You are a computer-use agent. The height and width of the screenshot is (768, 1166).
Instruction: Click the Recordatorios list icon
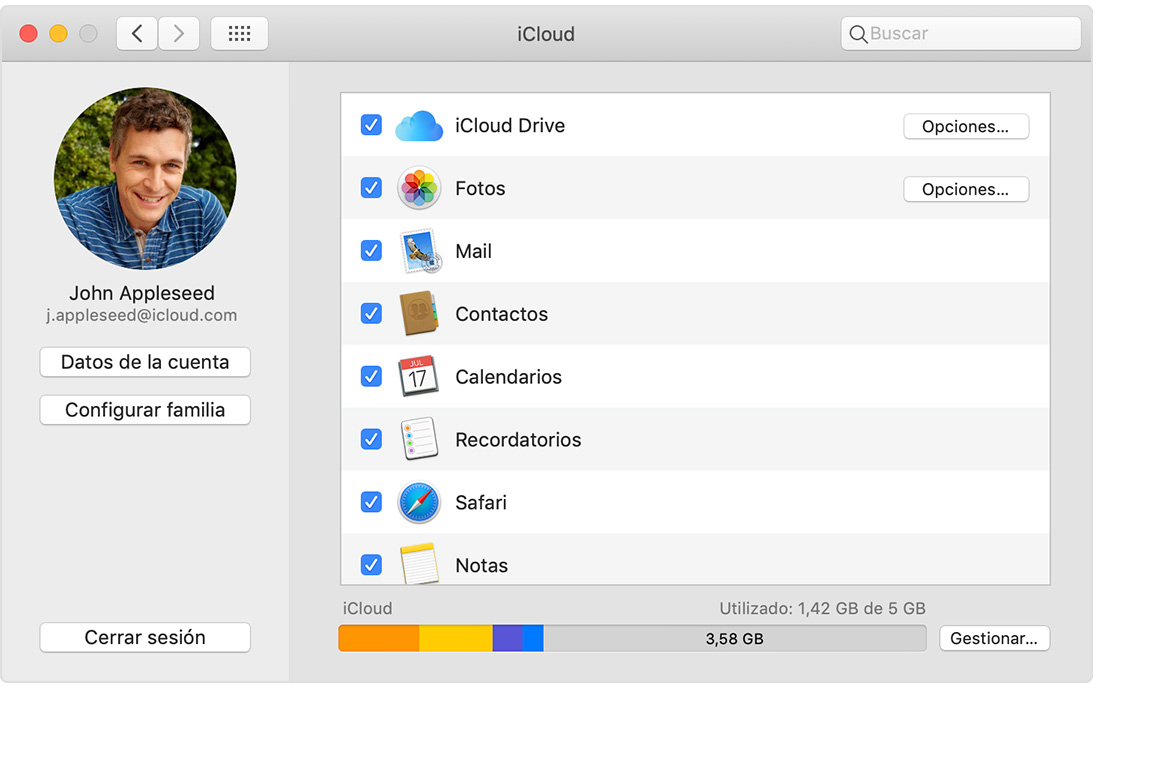pyautogui.click(x=419, y=439)
